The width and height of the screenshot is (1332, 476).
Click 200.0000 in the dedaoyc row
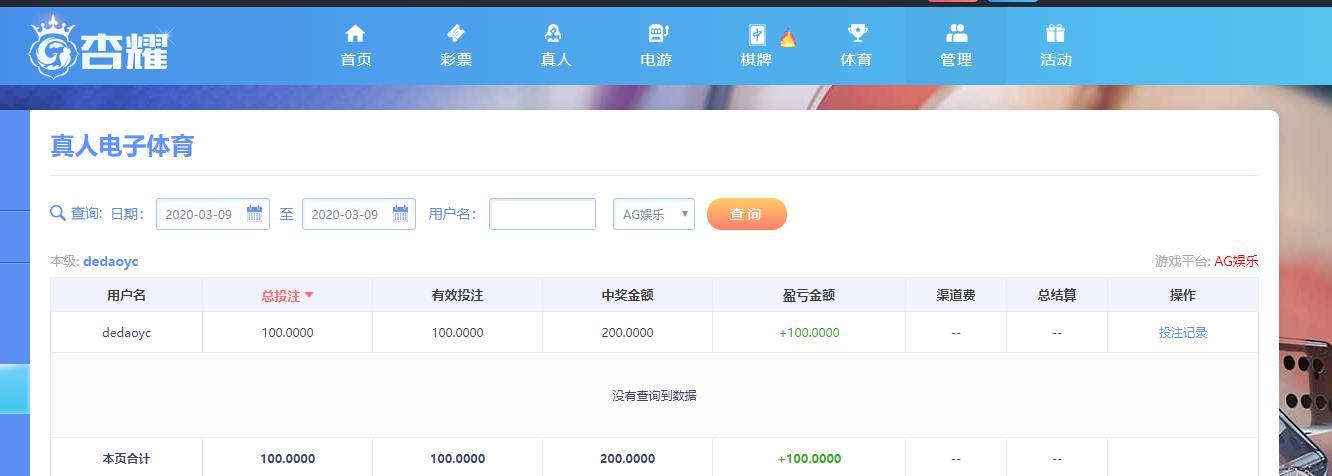tap(627, 332)
